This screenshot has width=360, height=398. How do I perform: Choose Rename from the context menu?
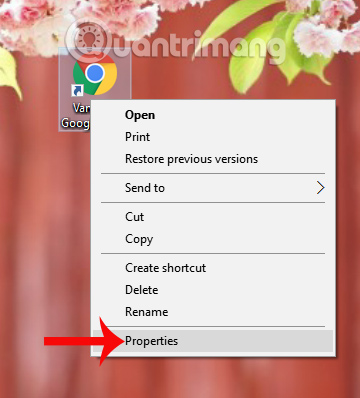pos(213,312)
